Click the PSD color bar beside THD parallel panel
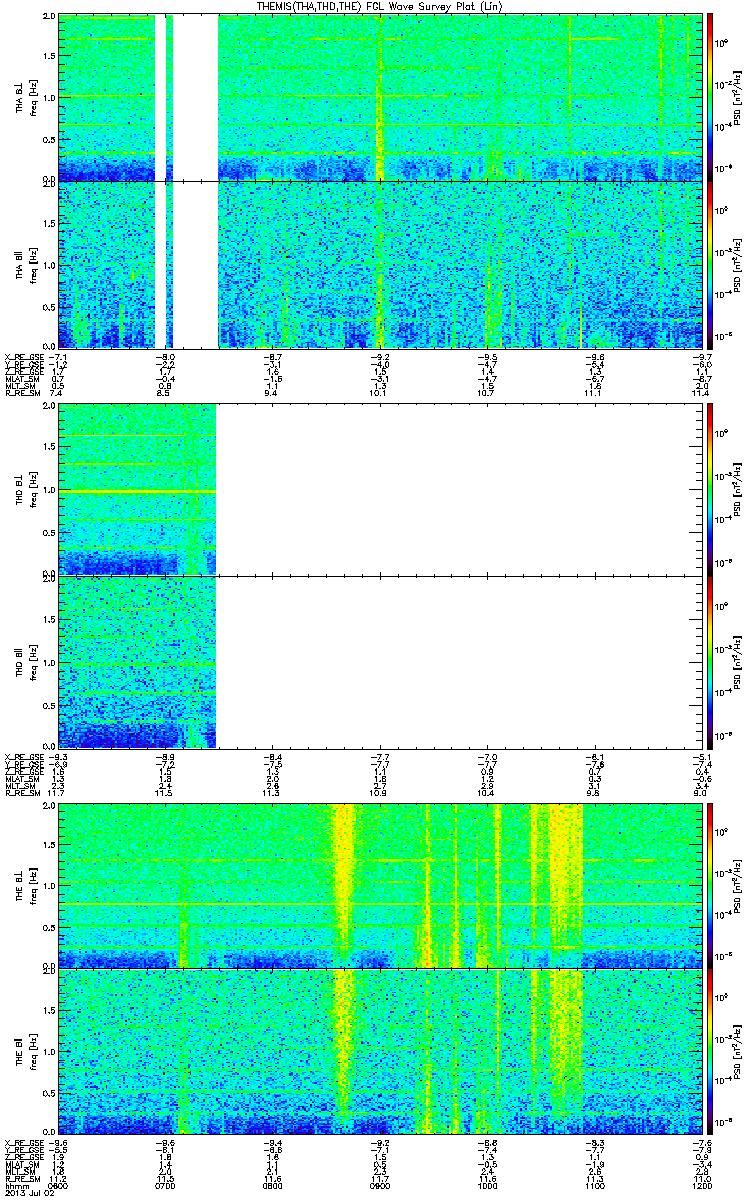 710,661
